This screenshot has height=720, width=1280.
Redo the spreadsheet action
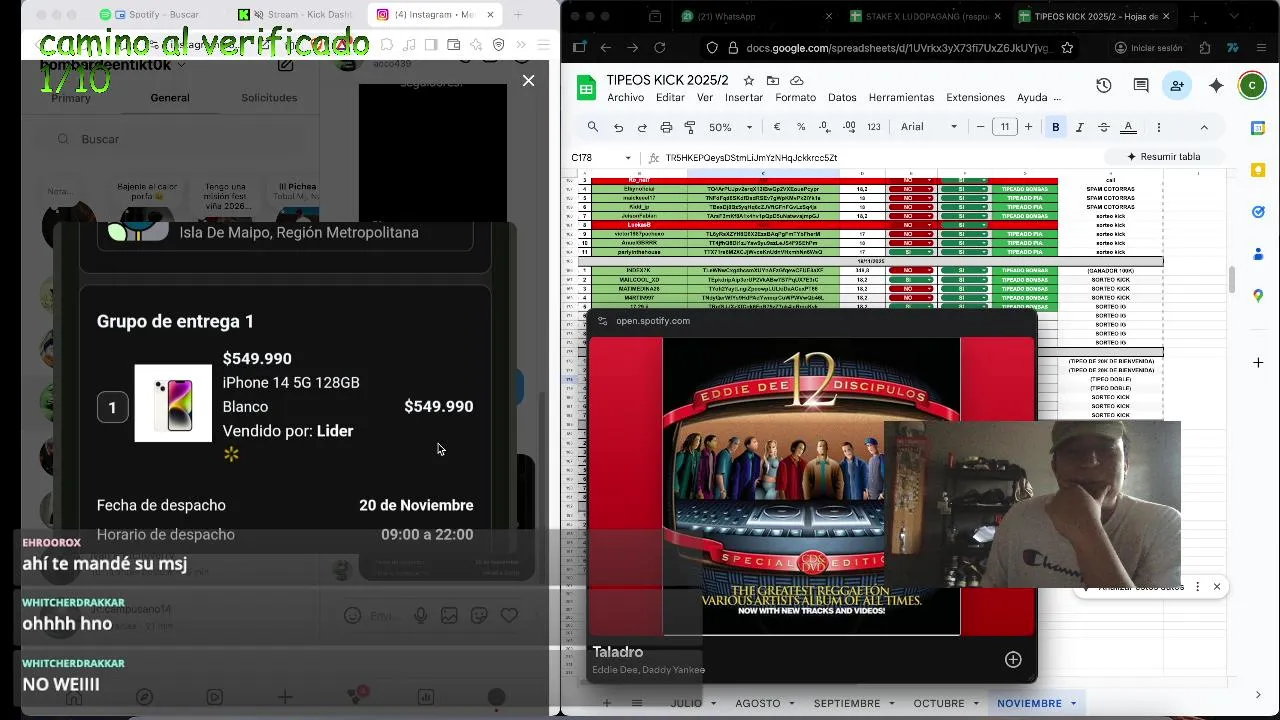point(642,127)
